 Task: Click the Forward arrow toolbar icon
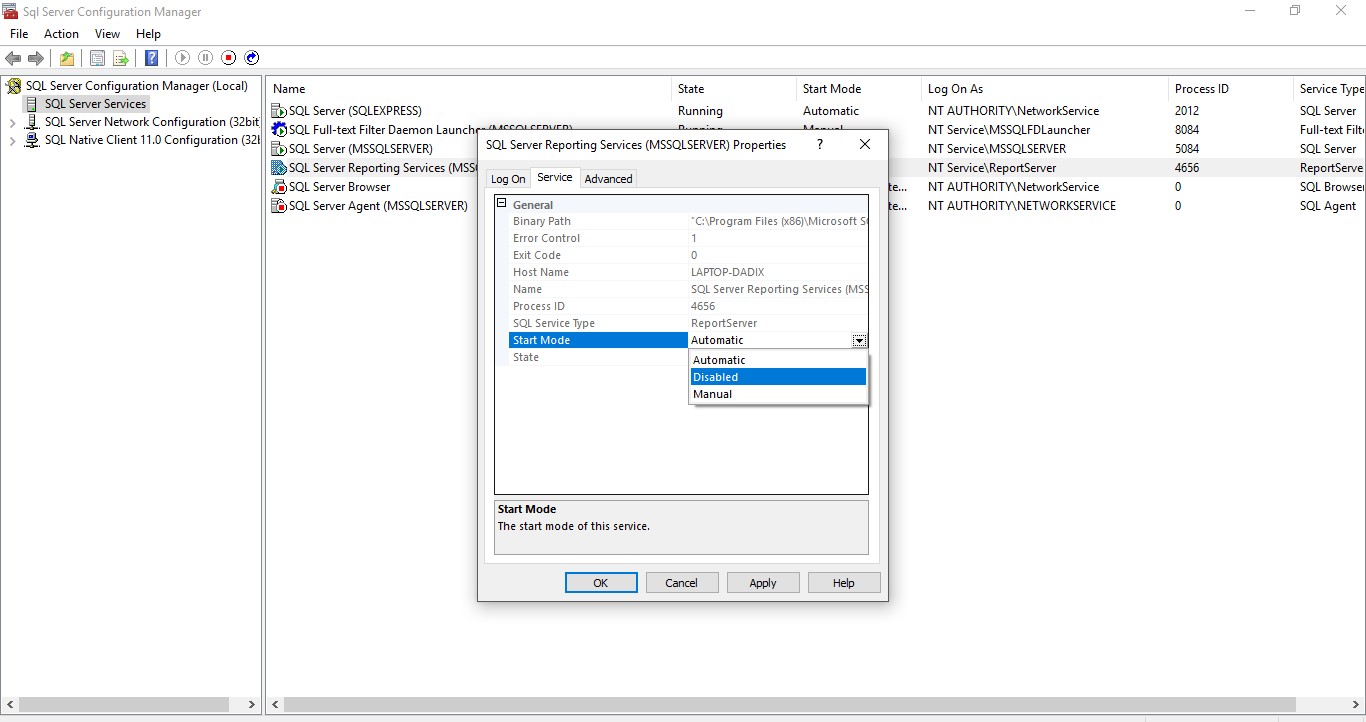(36, 58)
